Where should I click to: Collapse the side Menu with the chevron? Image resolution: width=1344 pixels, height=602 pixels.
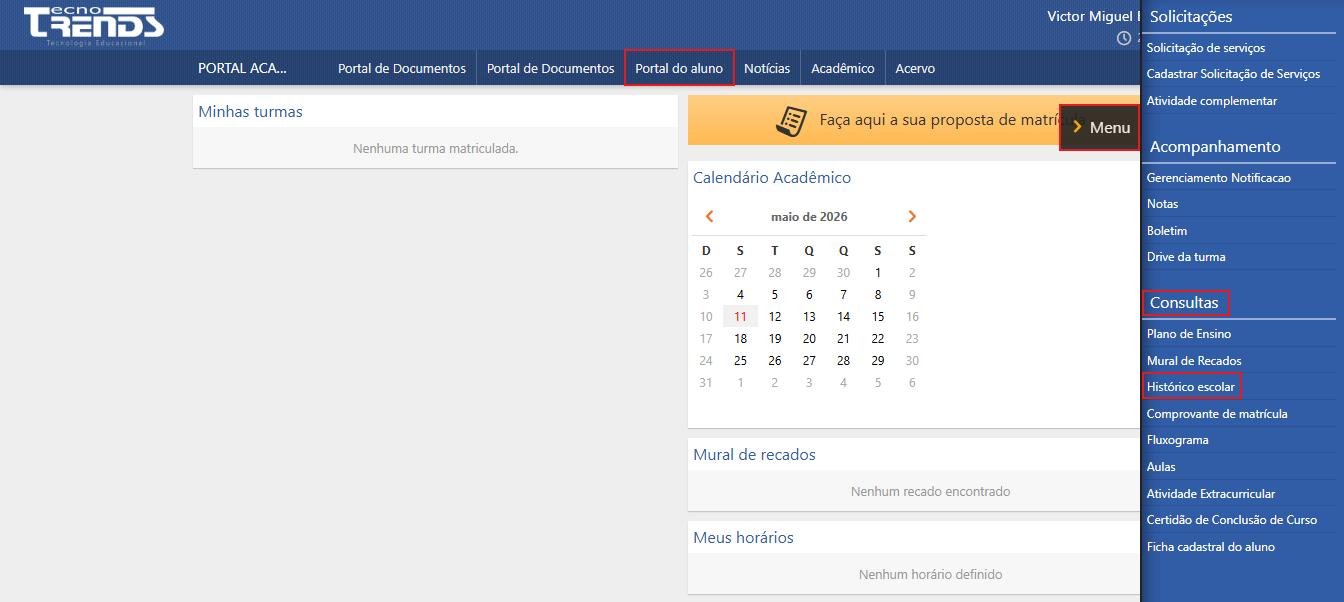(1077, 127)
